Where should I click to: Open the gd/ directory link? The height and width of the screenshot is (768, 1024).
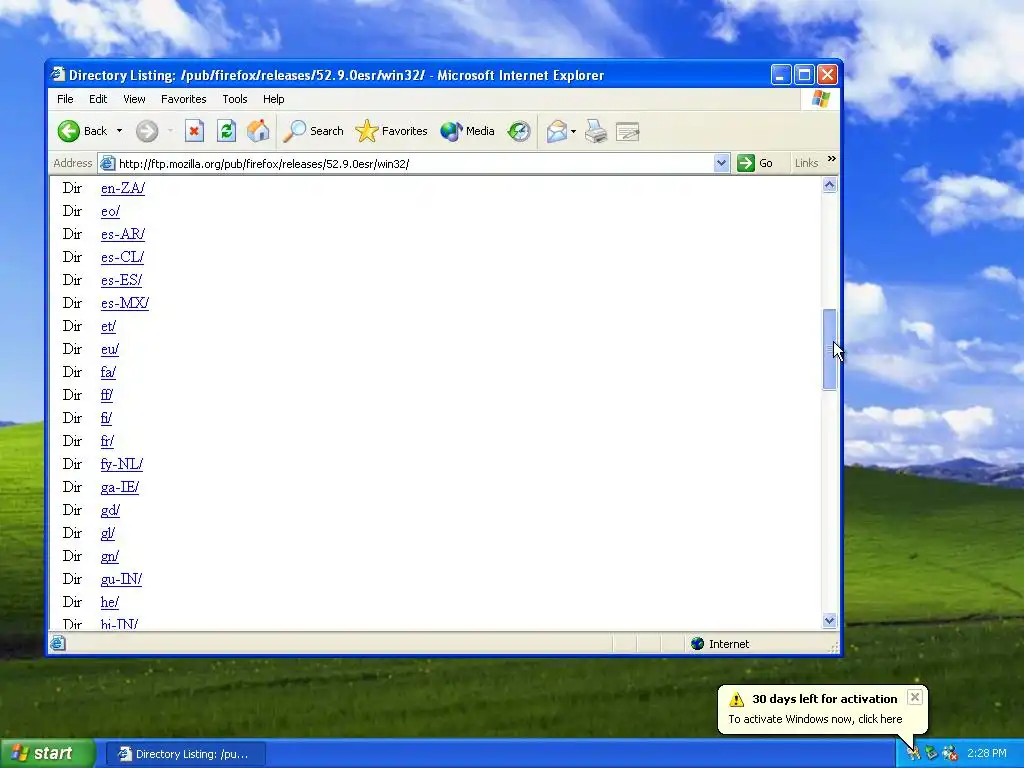click(x=110, y=510)
